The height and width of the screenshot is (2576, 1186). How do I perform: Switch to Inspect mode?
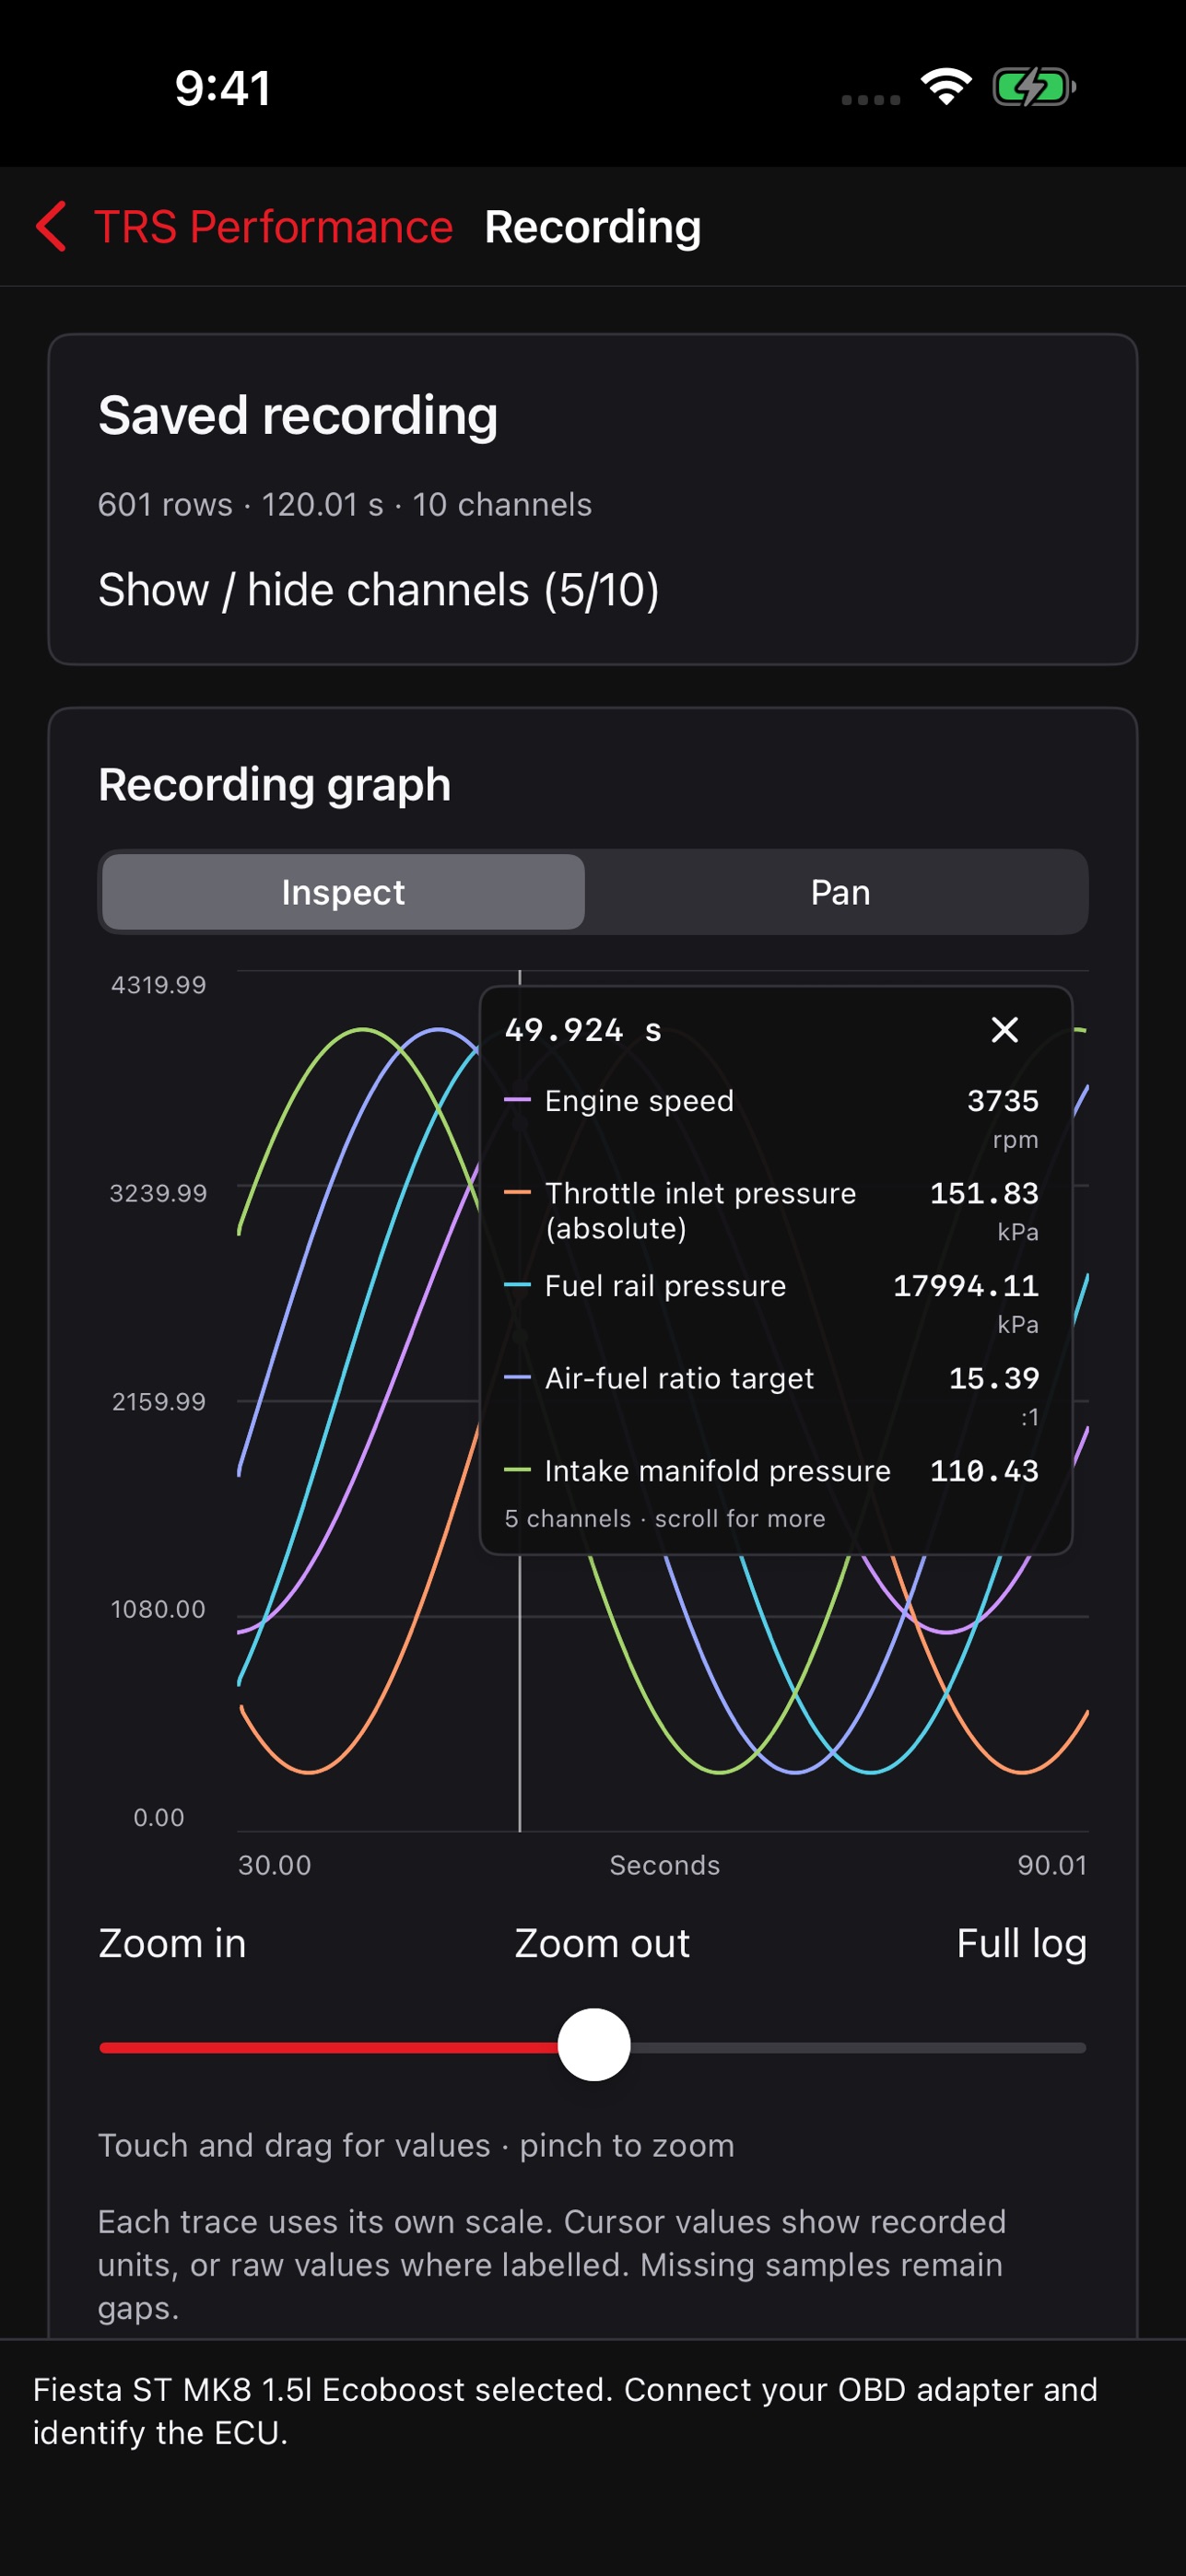coord(343,891)
